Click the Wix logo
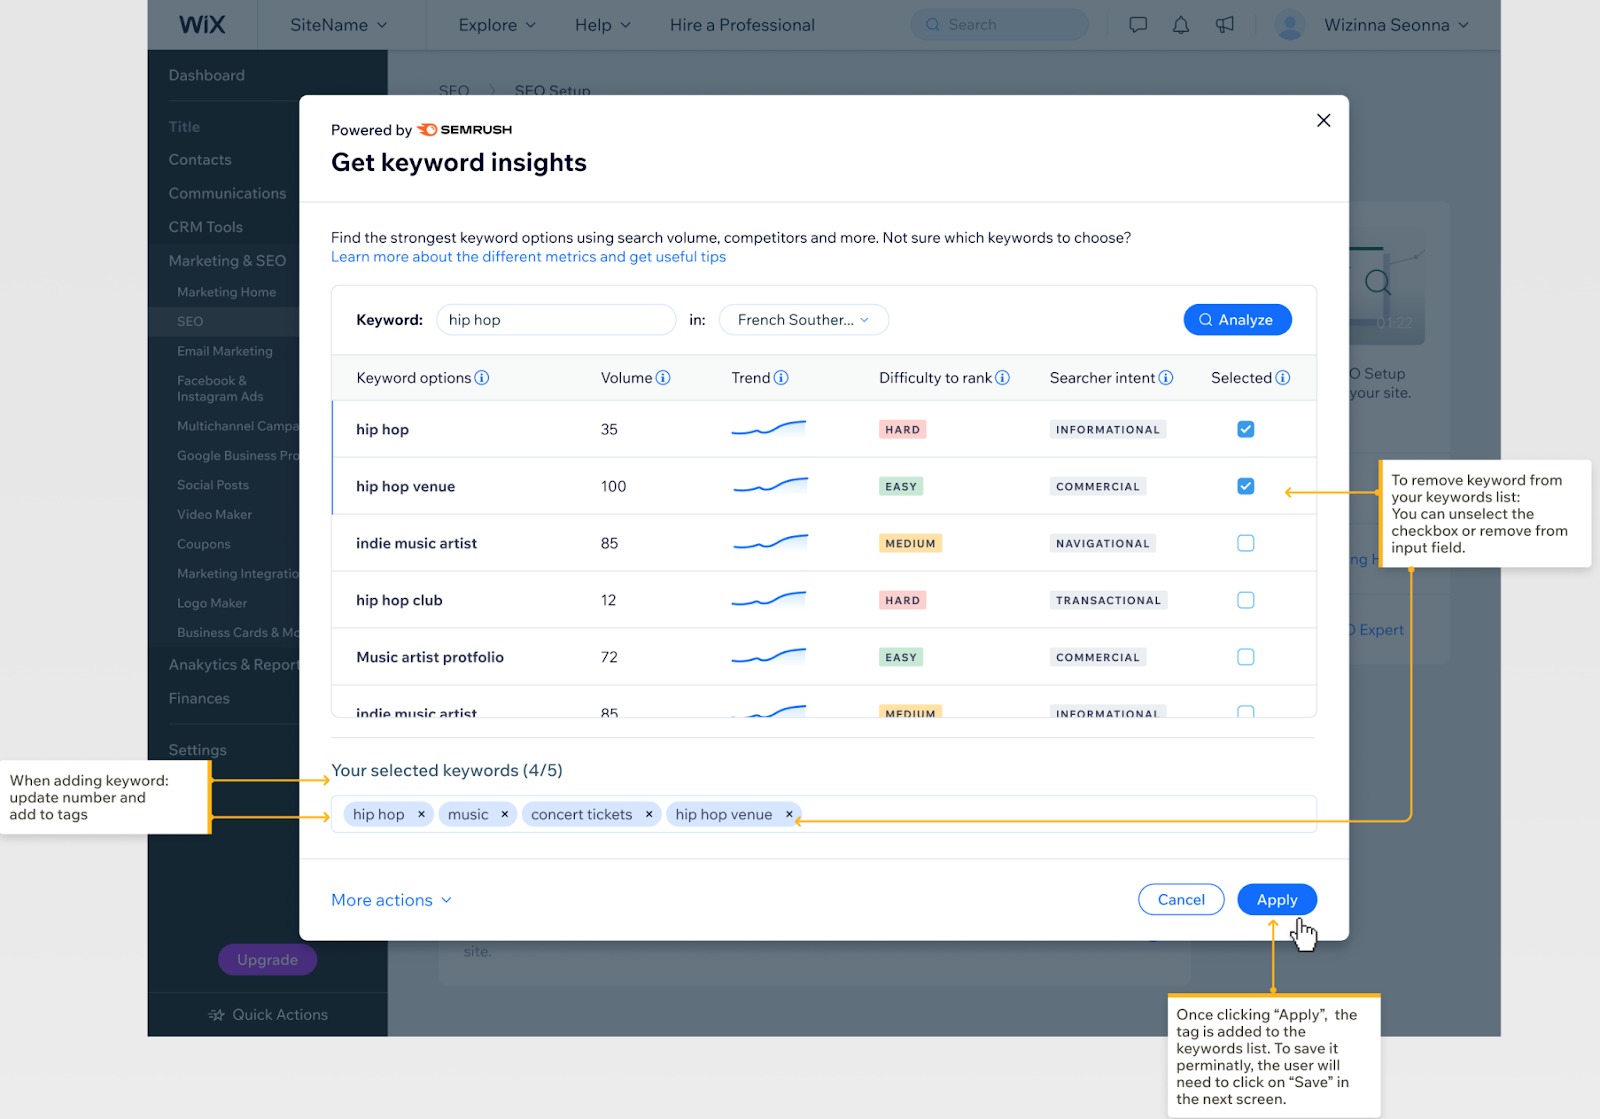 (x=202, y=24)
